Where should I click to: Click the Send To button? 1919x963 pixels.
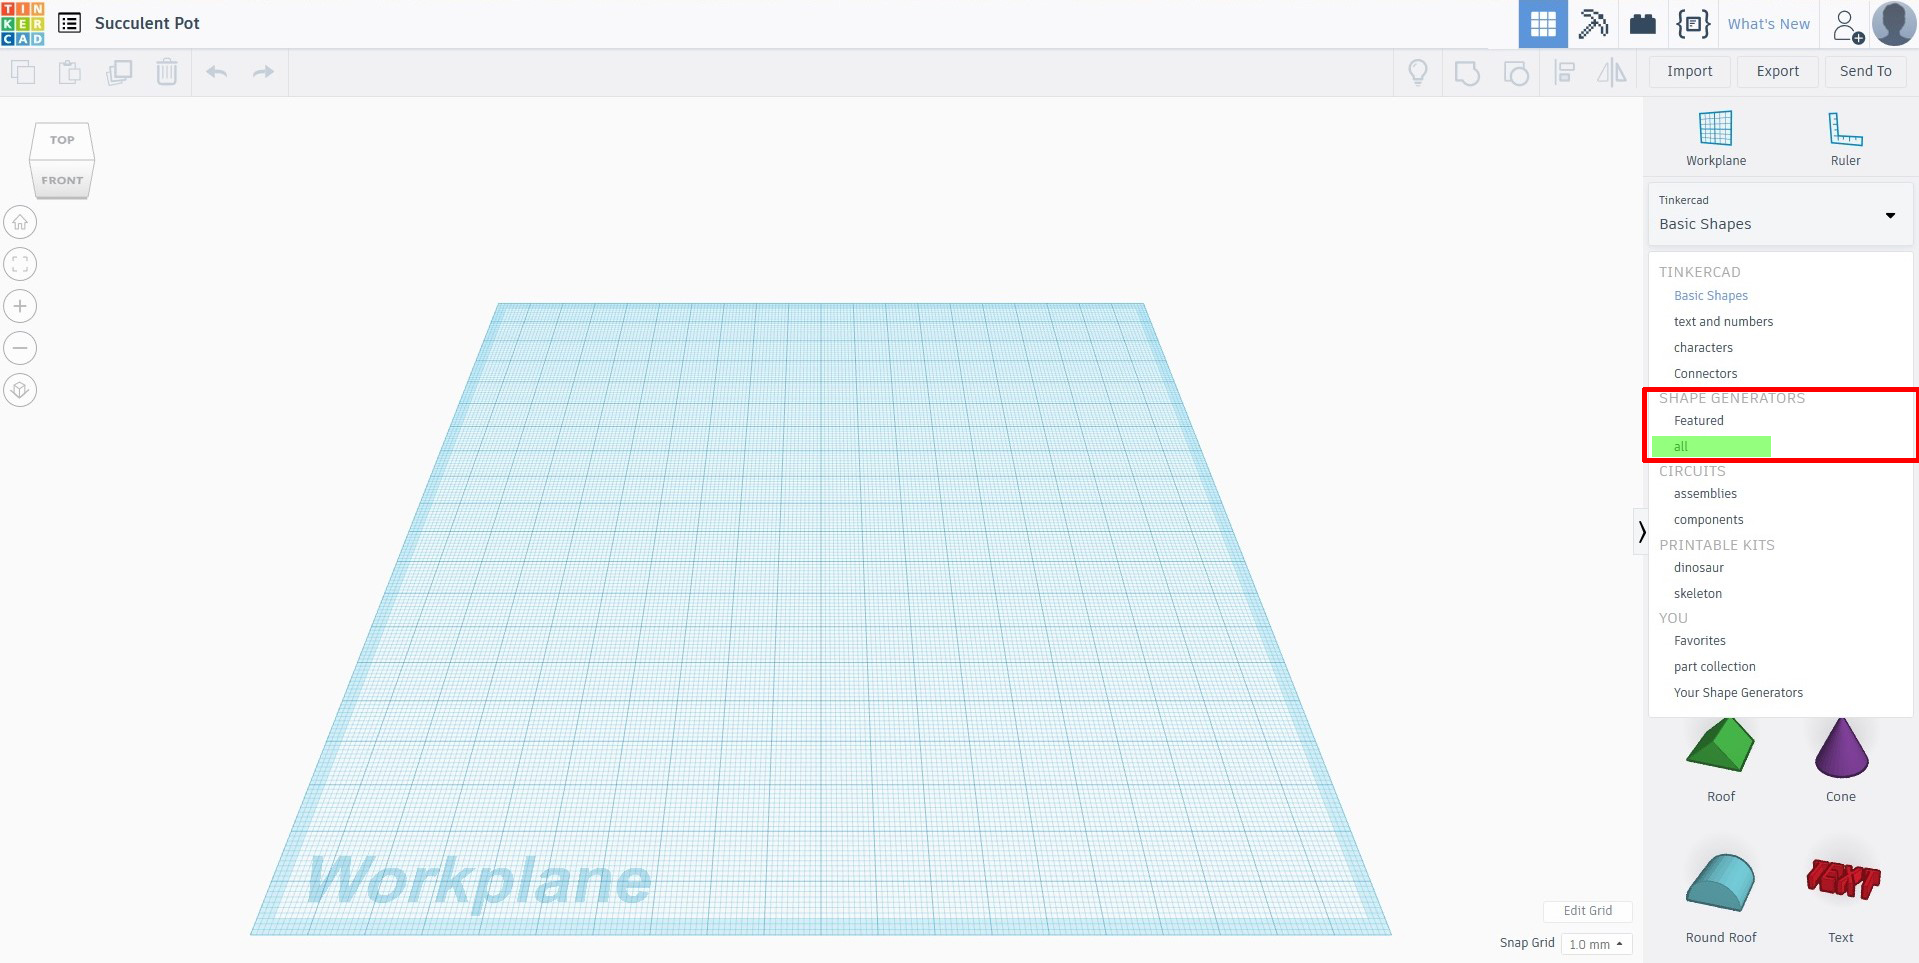point(1865,71)
